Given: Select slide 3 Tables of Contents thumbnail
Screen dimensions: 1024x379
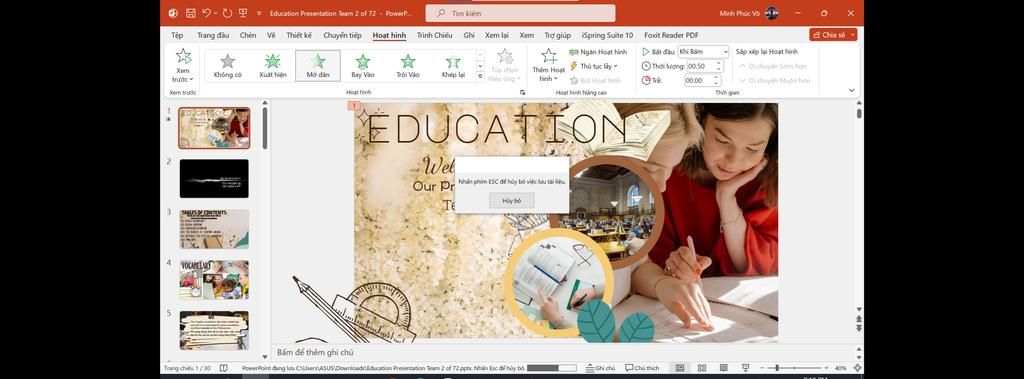Looking at the screenshot, I should point(214,229).
